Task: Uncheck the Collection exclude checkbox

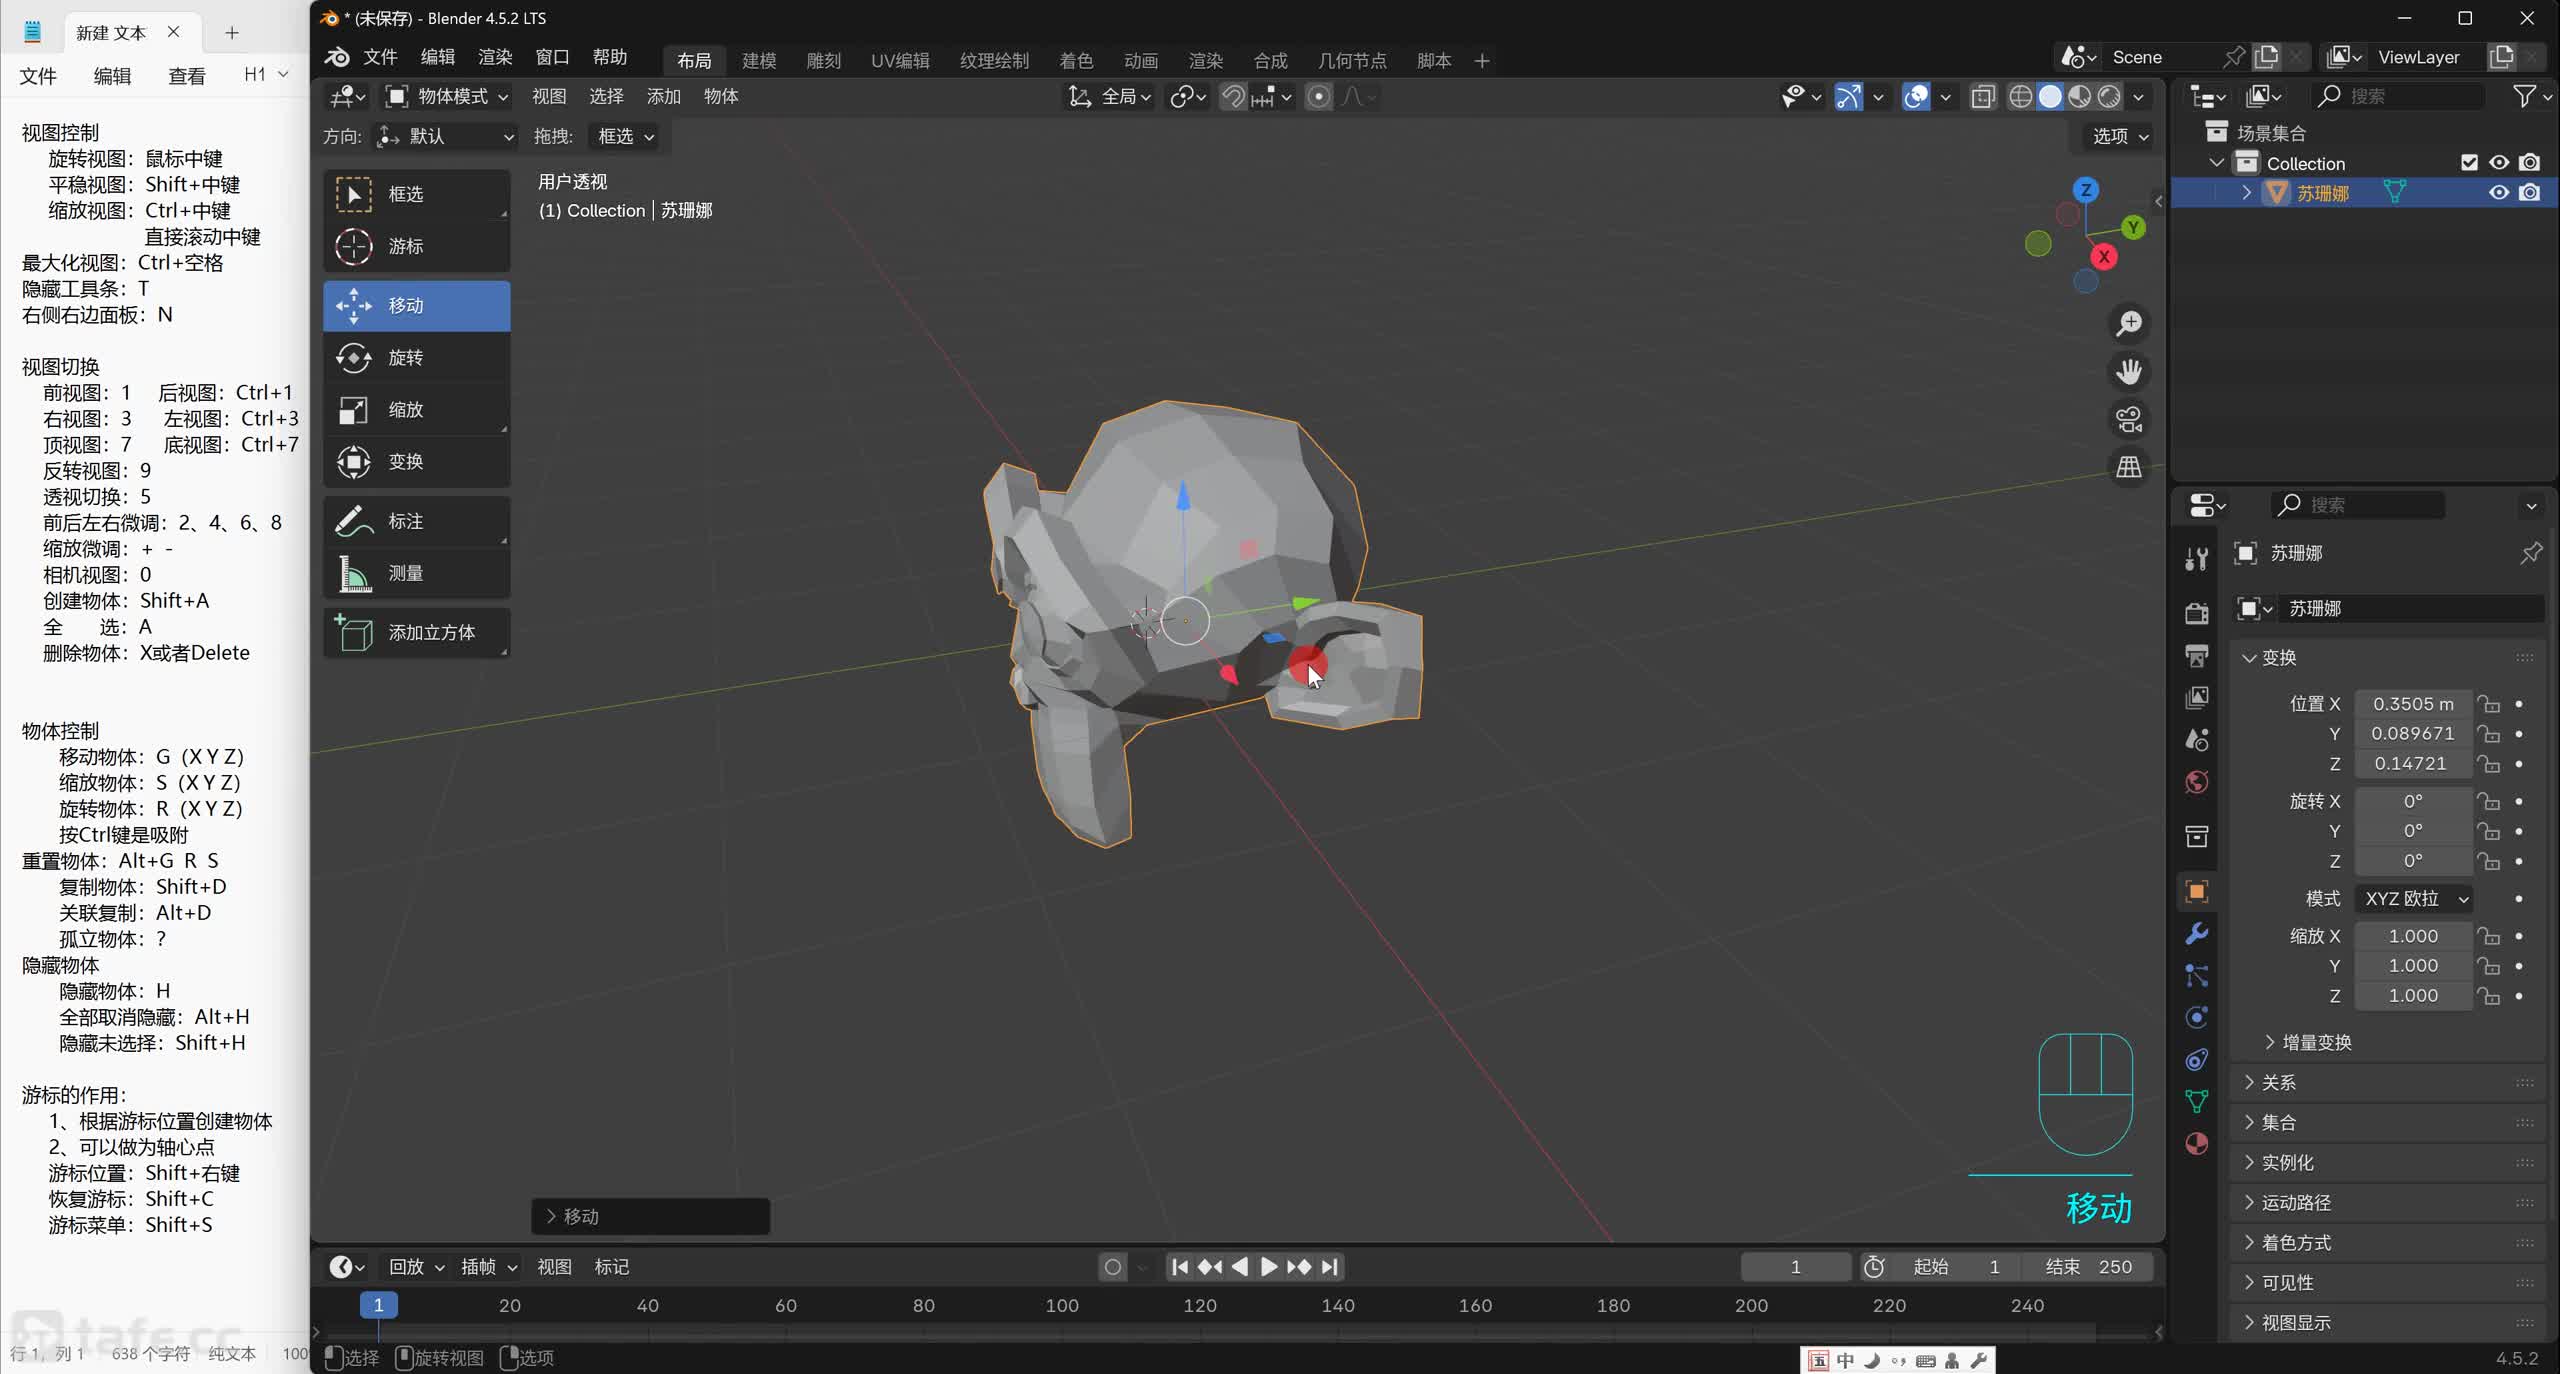Action: pos(2469,163)
